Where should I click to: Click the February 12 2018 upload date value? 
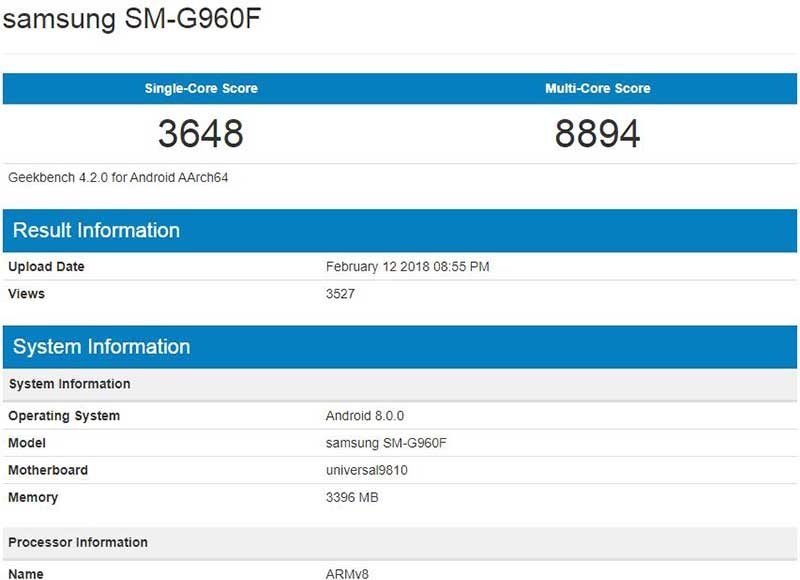click(x=407, y=267)
